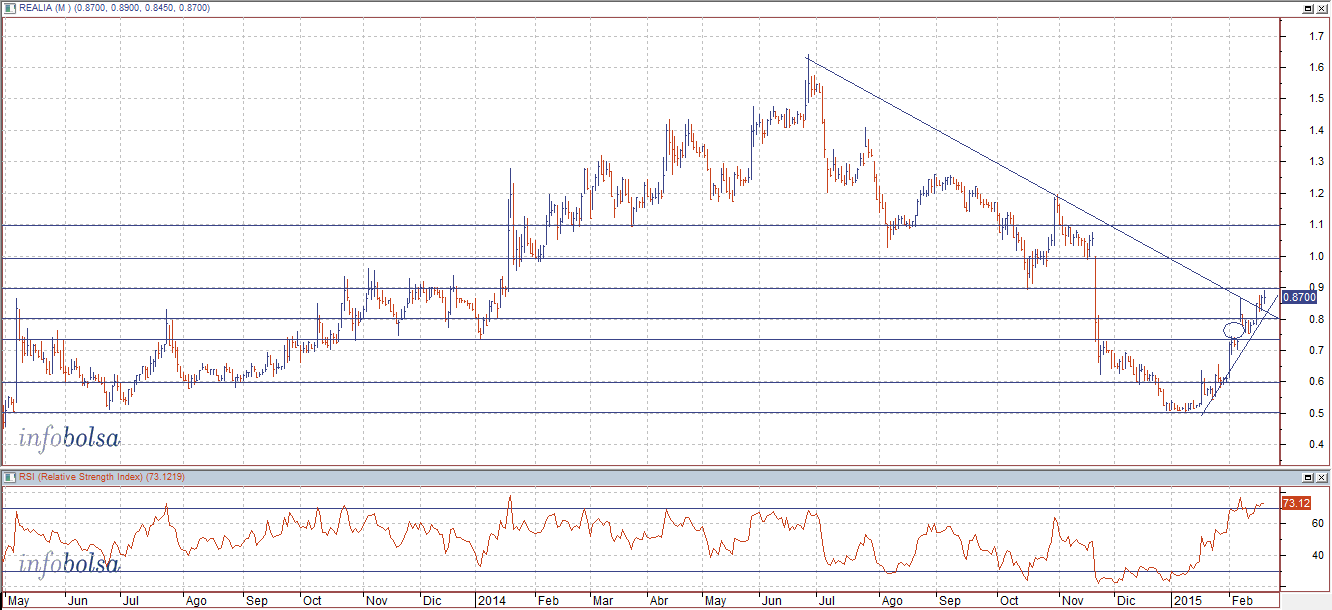Image resolution: width=1332 pixels, height=610 pixels.
Task: Click the 1.0 price axis label
Action: (x=1317, y=257)
